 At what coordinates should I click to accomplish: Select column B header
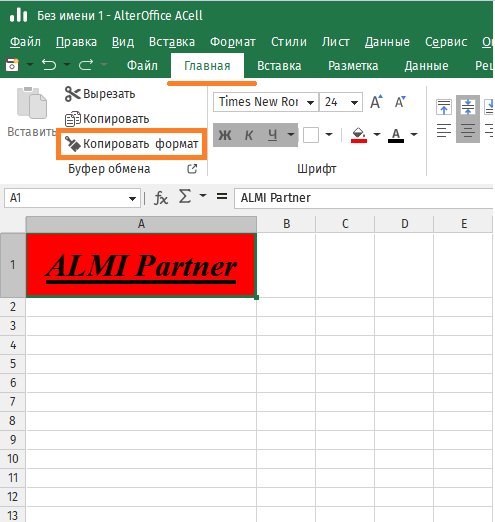286,224
